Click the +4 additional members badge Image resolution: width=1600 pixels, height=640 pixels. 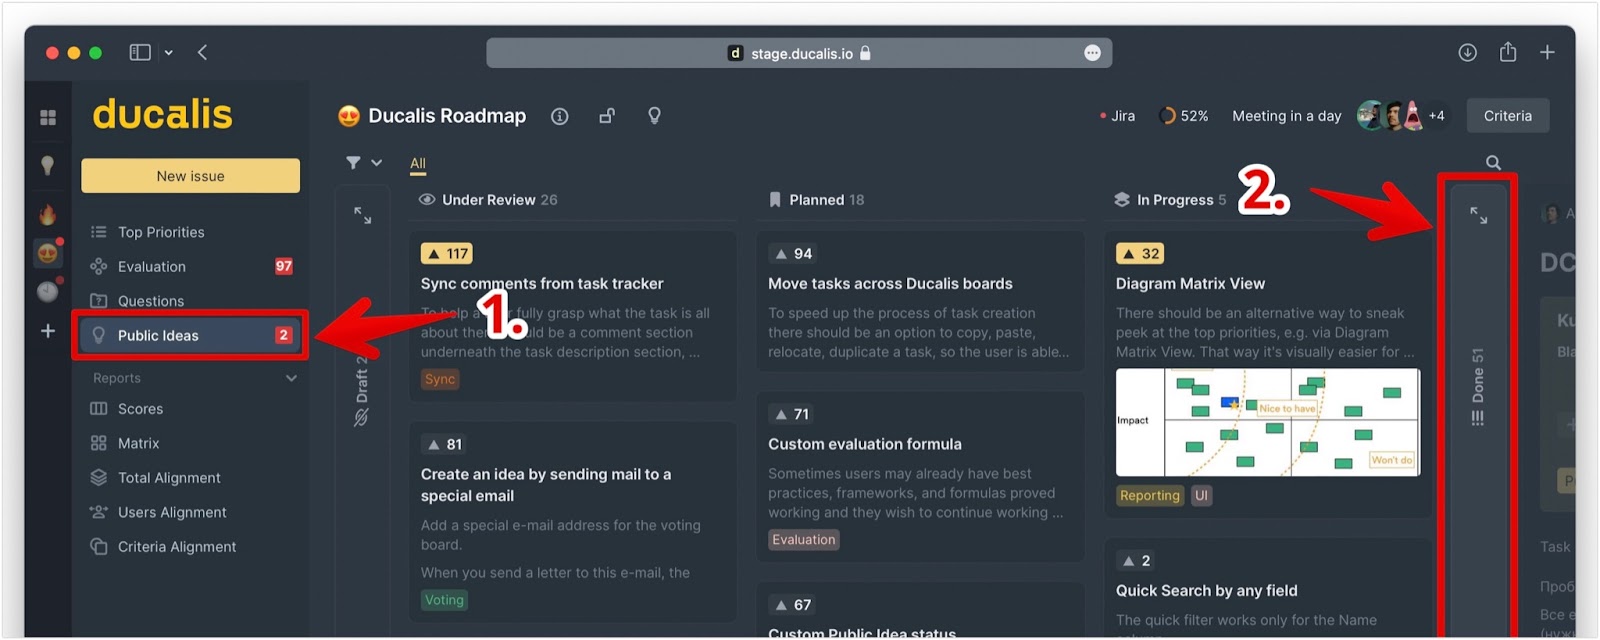pyautogui.click(x=1436, y=116)
